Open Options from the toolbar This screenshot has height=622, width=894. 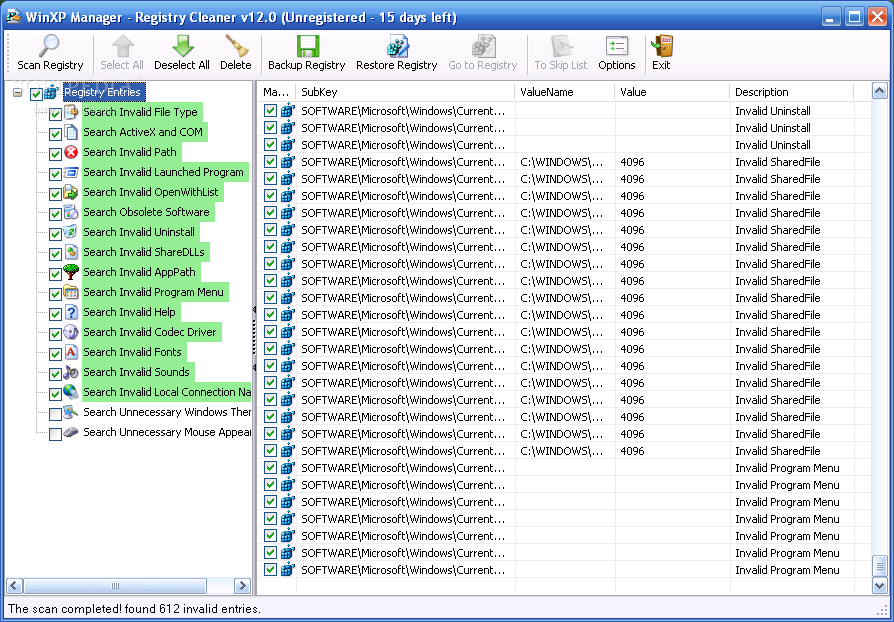(617, 53)
